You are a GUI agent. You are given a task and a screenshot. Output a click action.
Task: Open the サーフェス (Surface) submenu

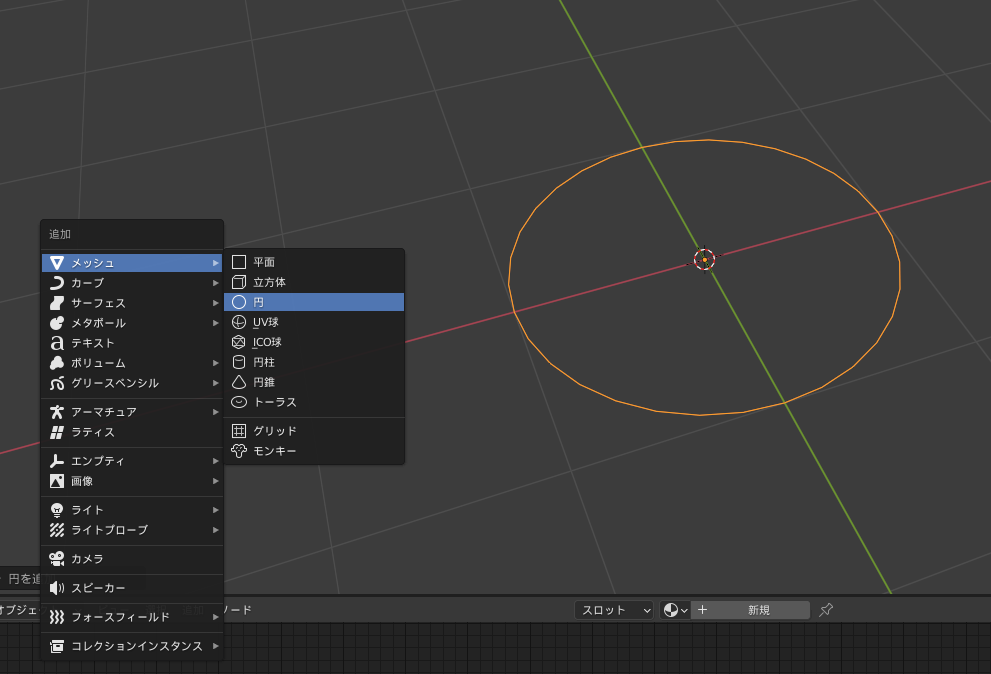click(131, 303)
